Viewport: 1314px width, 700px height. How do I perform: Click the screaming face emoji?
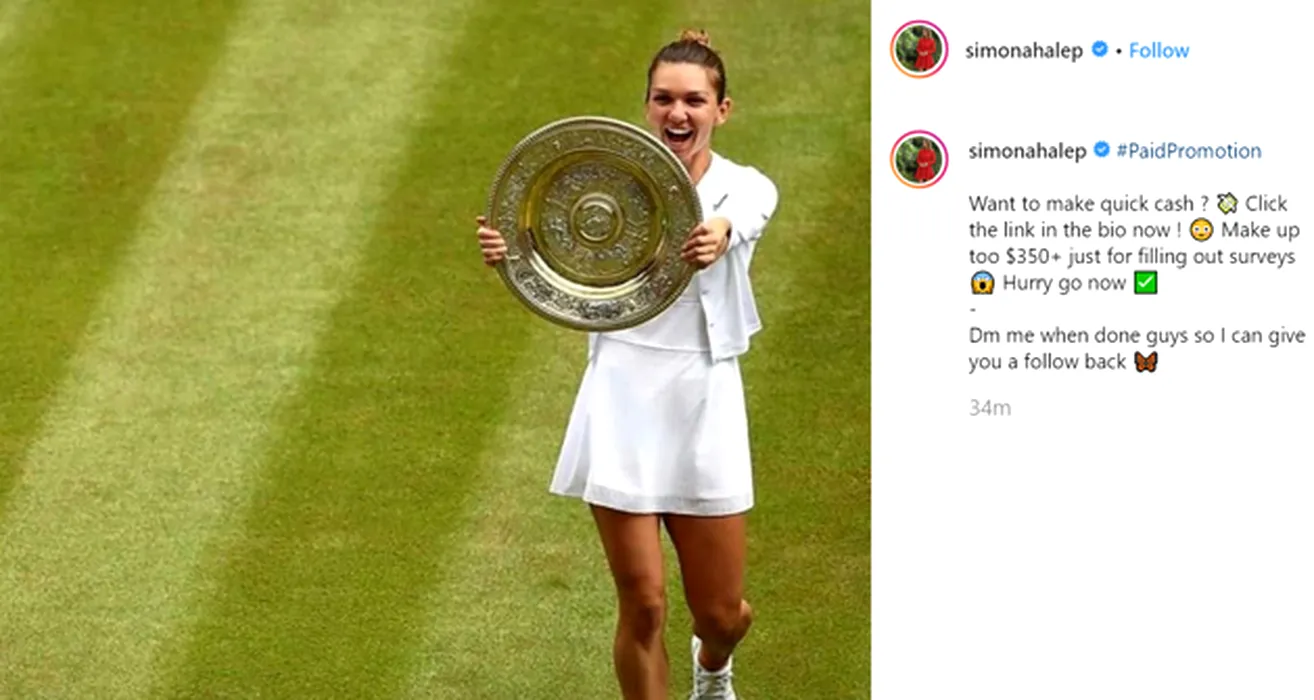tap(982, 283)
